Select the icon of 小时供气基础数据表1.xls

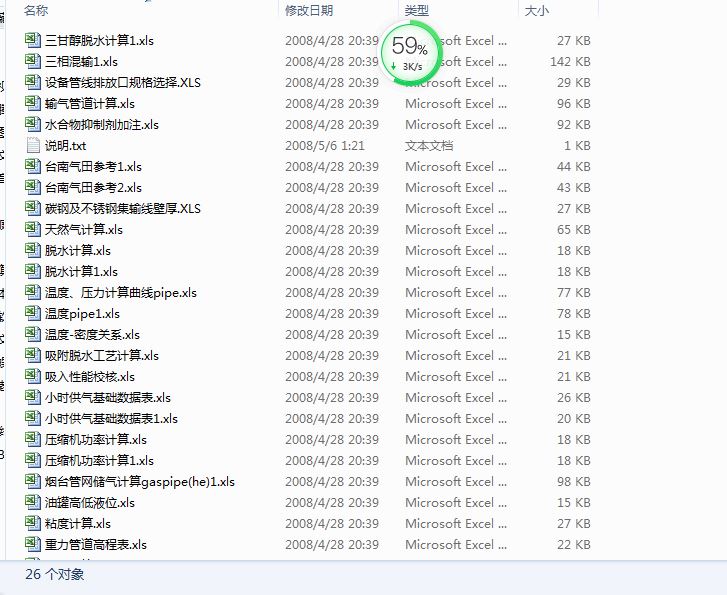click(x=33, y=418)
